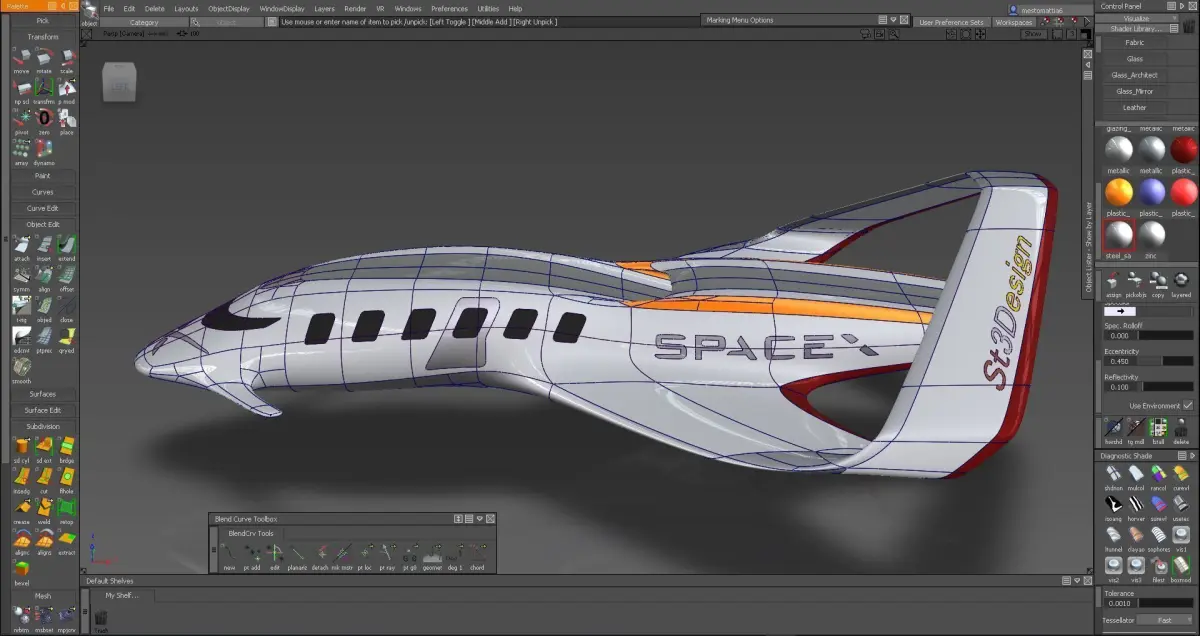The image size is (1200, 636).
Task: Click the User Preference Sets button
Action: (x=951, y=22)
